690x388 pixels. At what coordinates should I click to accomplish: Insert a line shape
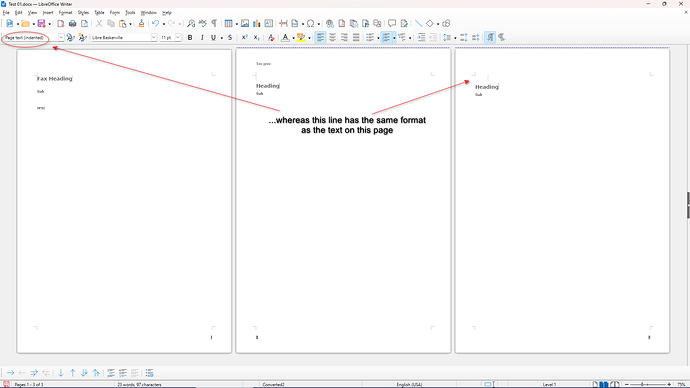point(418,23)
